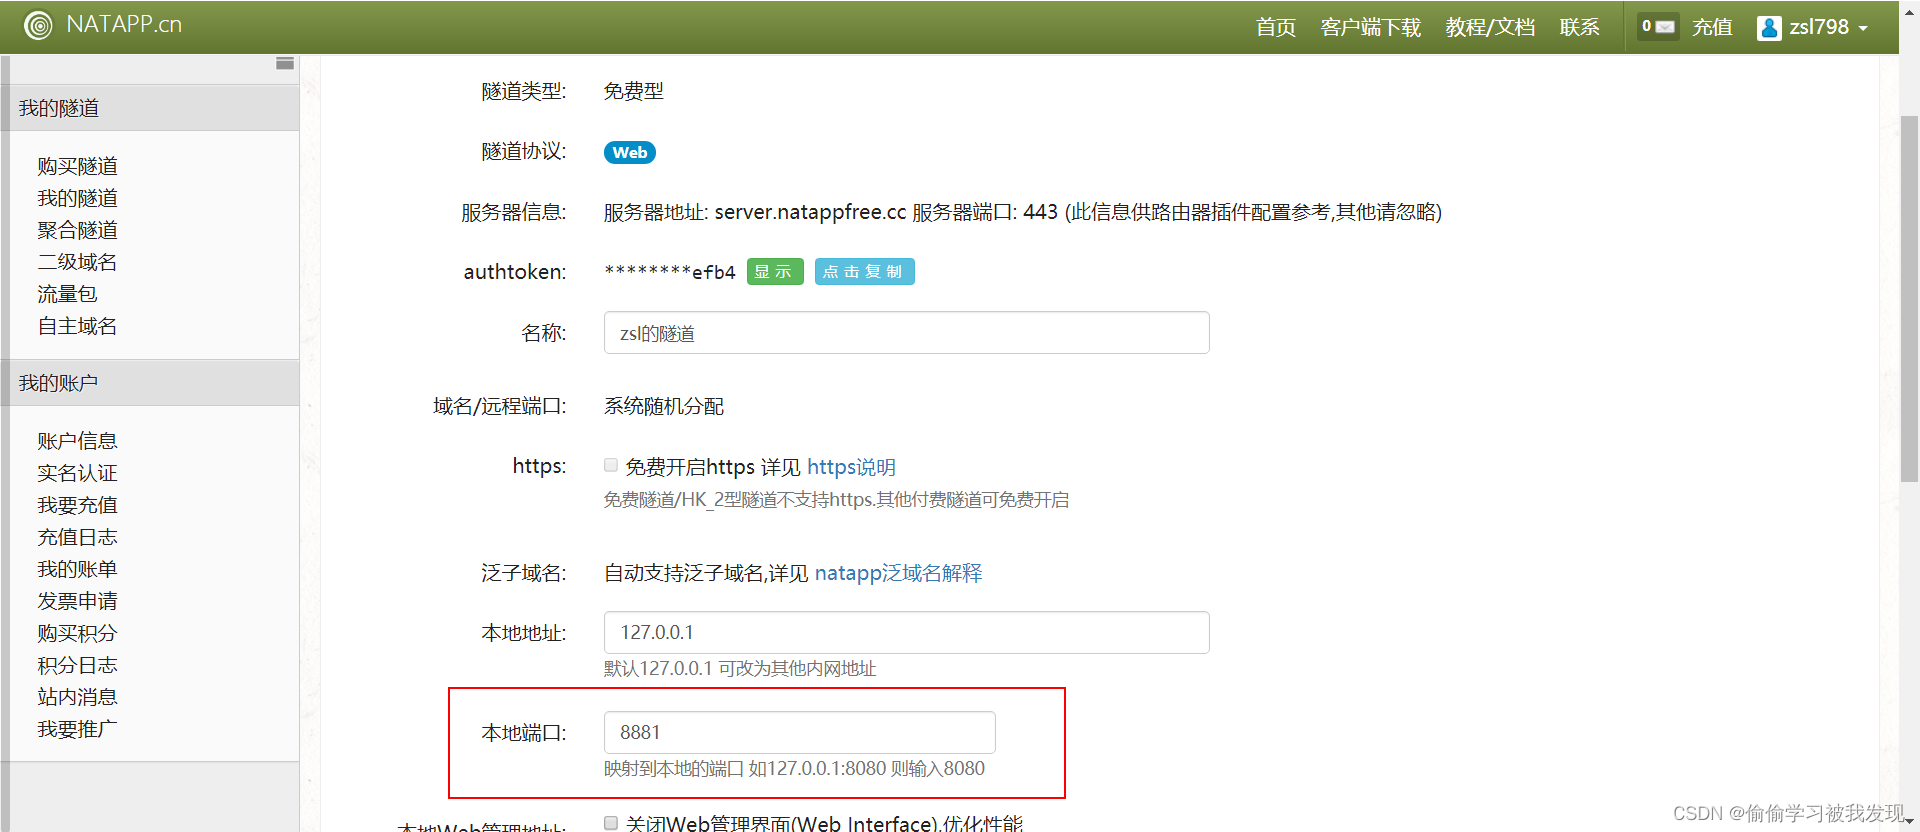The width and height of the screenshot is (1920, 832).
Task: Go to 首页 in the top navigation
Action: [1276, 27]
